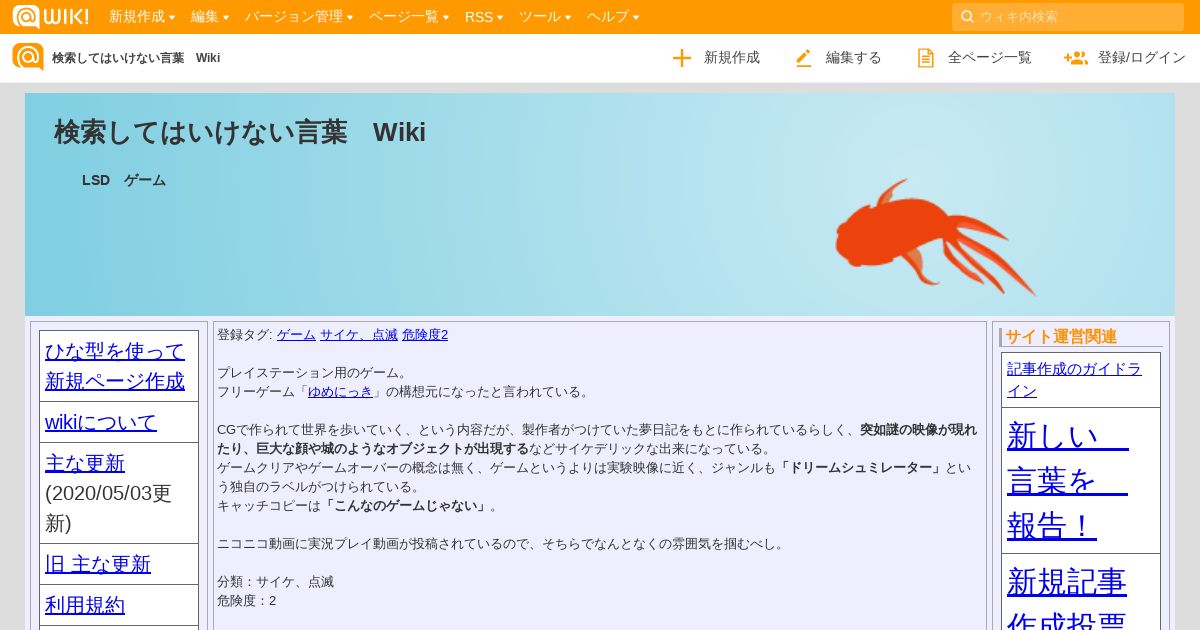Click the 分類：サイケ、点滅 line
Image resolution: width=1200 pixels, height=630 pixels.
tap(275, 582)
